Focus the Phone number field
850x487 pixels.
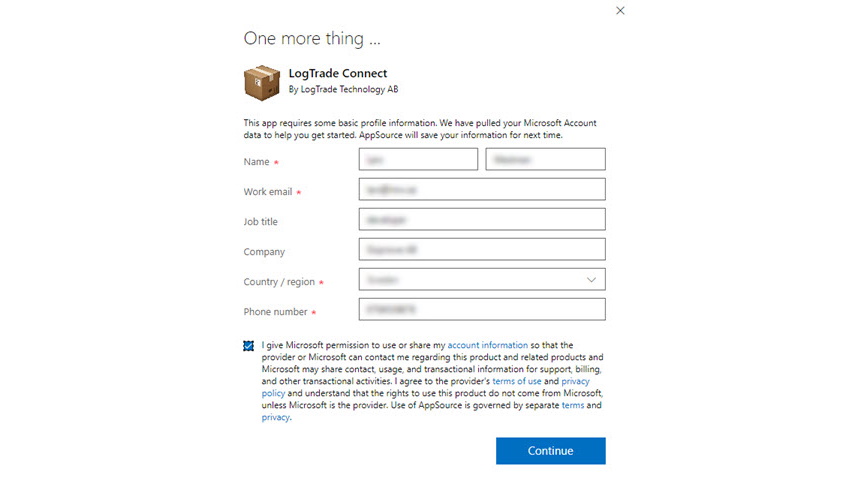pos(482,310)
